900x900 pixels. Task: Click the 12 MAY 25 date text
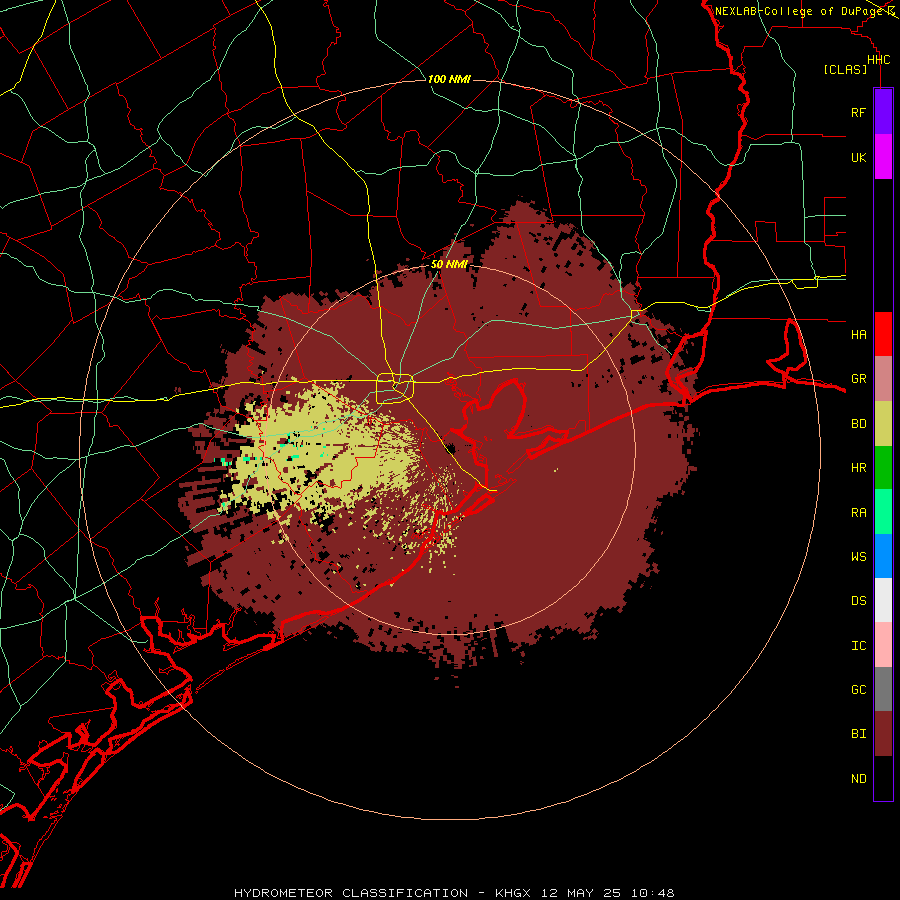(582, 893)
